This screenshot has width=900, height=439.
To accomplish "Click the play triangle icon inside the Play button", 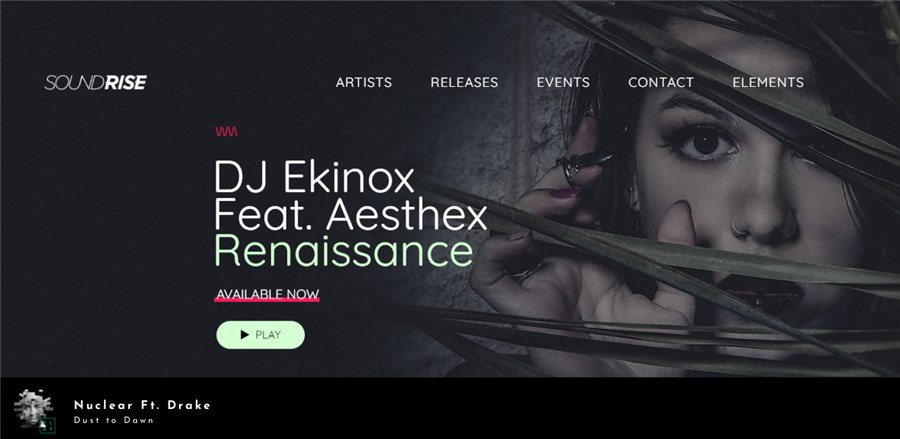I will pos(245,335).
